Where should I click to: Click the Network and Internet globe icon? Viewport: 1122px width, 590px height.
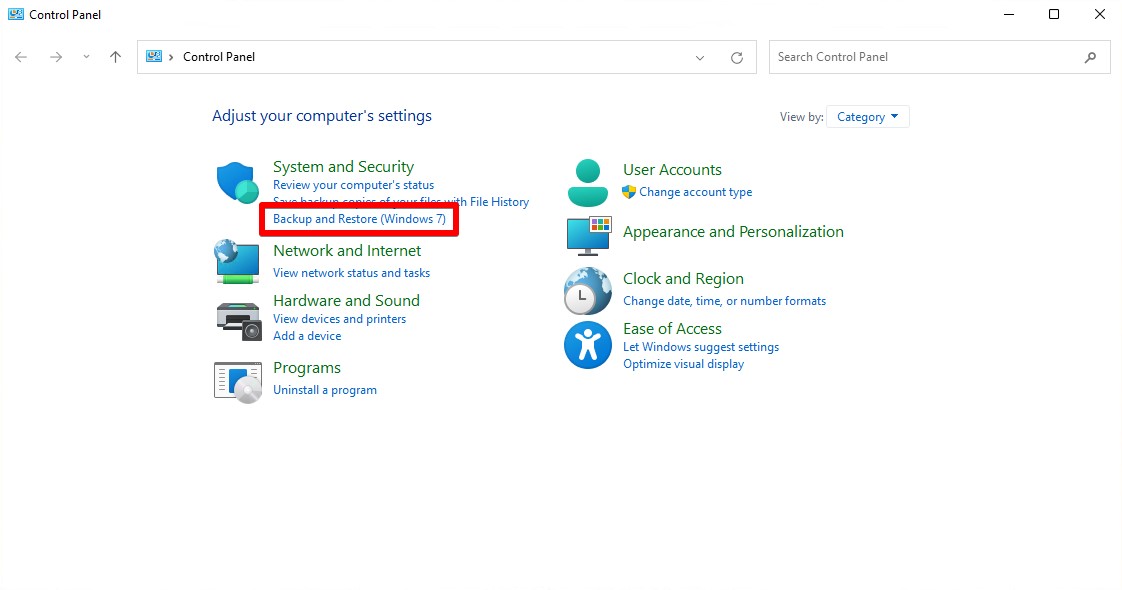pos(236,261)
